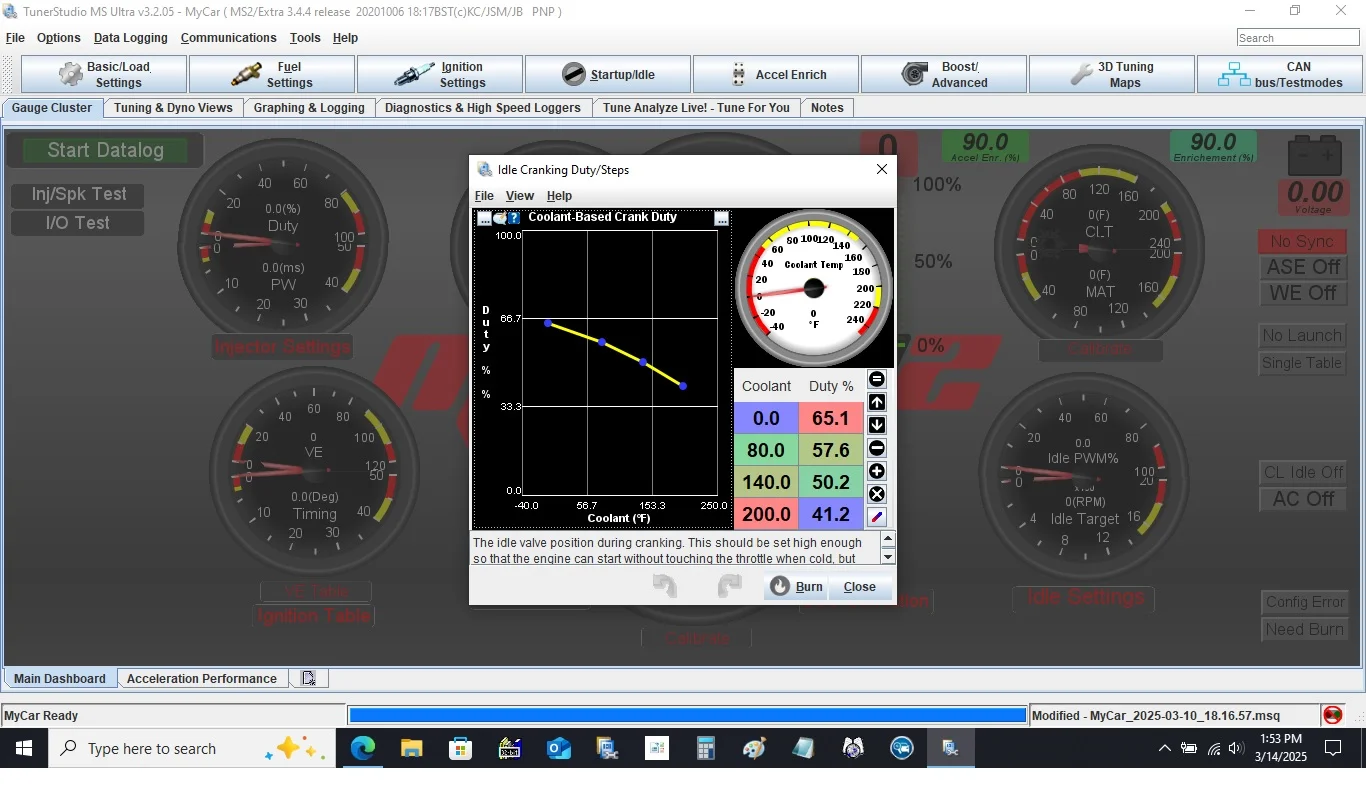
Task: Open File Explorer from the taskbar
Action: (x=411, y=748)
